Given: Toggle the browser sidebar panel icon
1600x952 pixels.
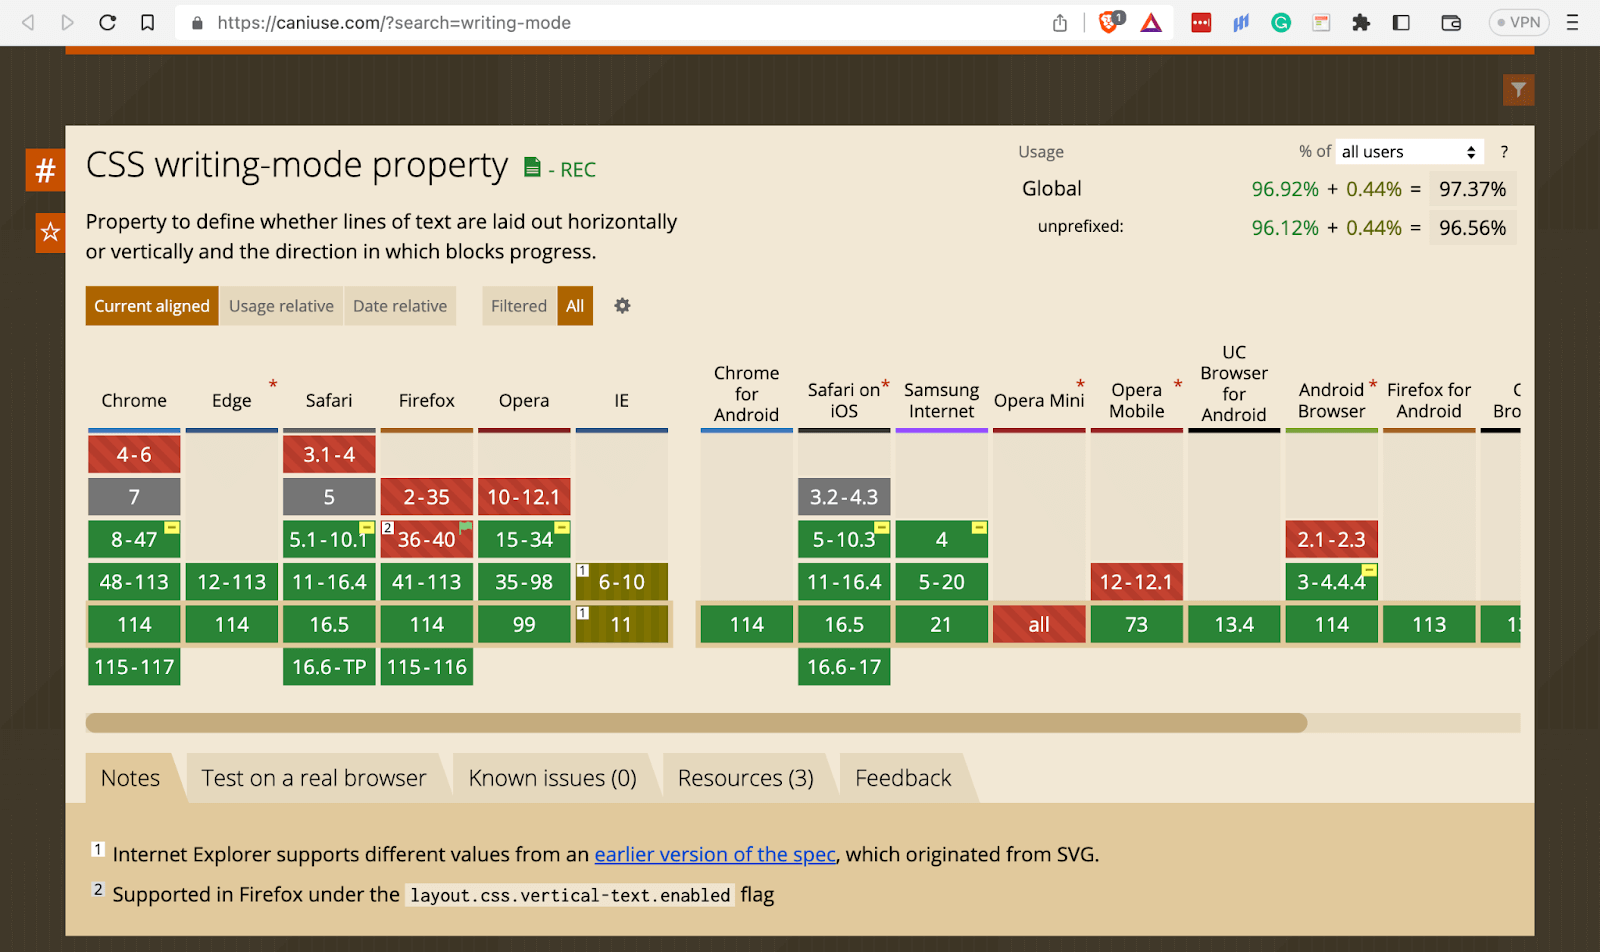Looking at the screenshot, I should (1401, 22).
